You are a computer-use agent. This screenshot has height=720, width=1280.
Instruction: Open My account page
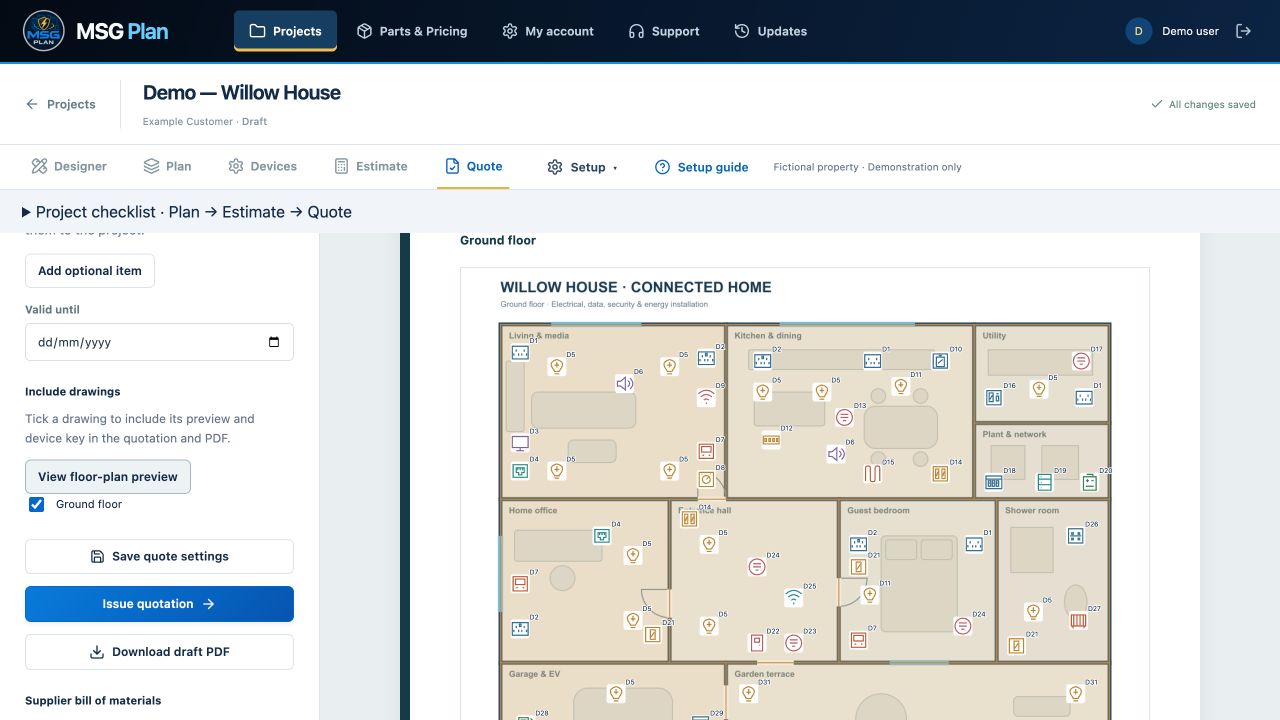(x=548, y=31)
